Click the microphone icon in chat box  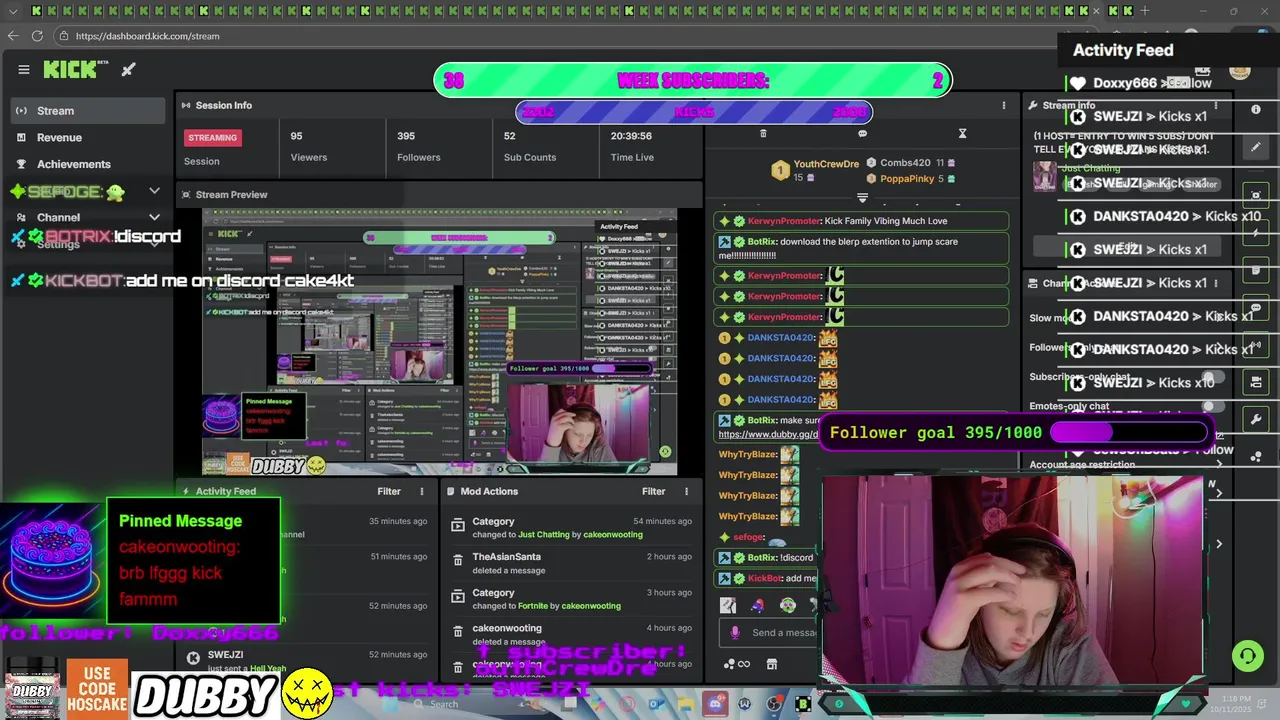pyautogui.click(x=735, y=632)
